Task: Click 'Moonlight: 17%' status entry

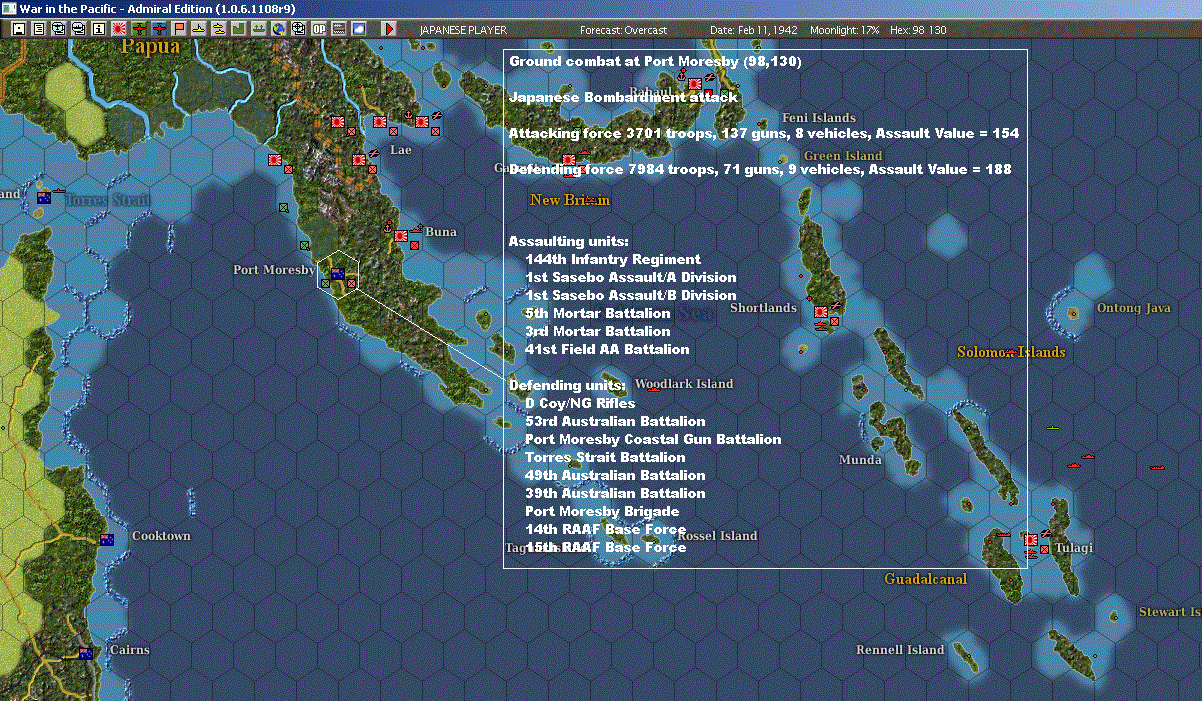Action: (844, 30)
